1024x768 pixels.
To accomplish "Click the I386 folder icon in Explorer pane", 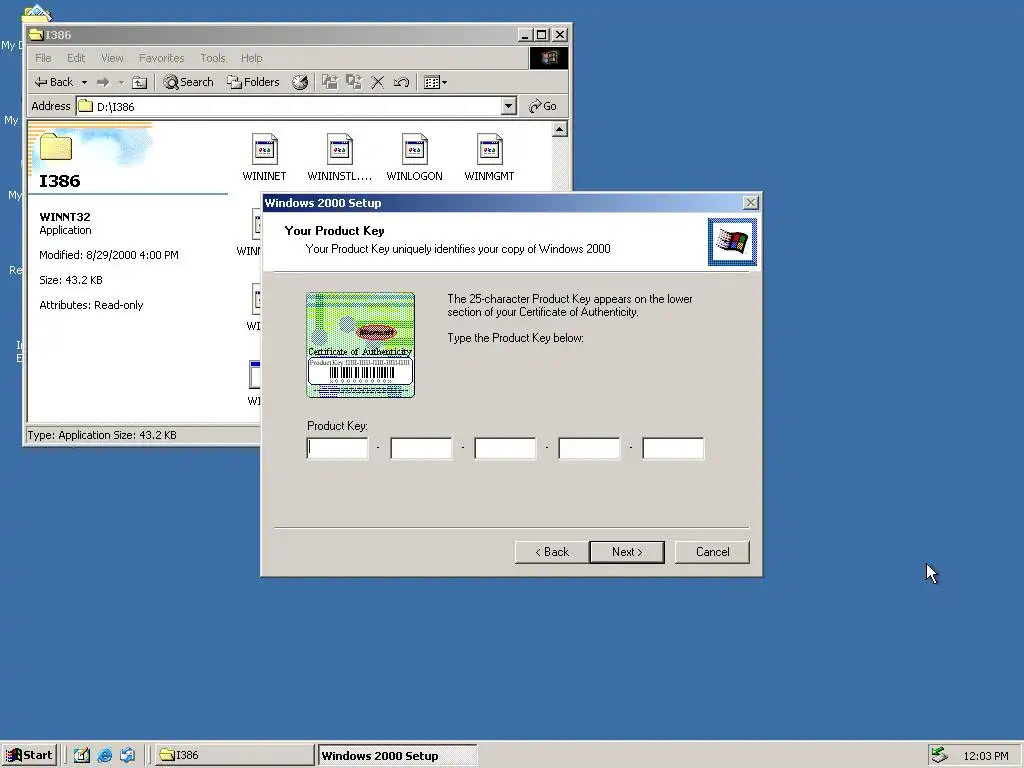I will (56, 146).
